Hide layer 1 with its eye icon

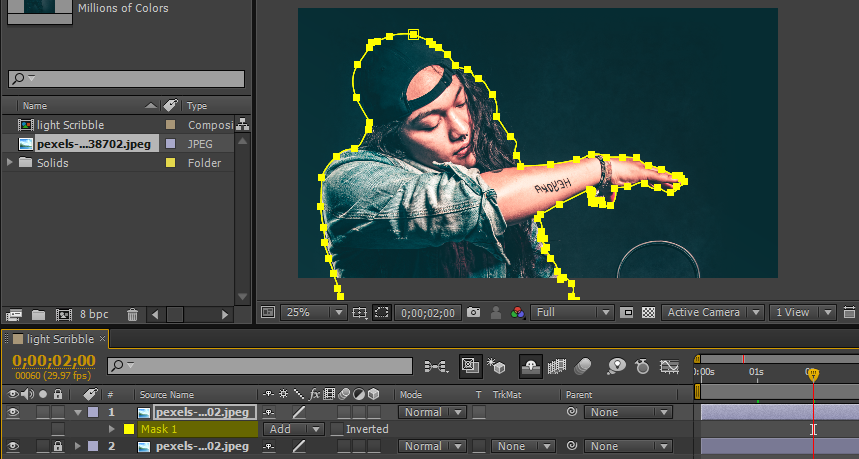pos(13,412)
